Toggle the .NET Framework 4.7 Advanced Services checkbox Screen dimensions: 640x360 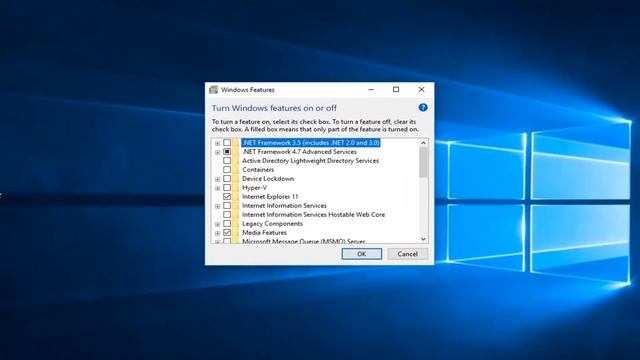[227, 152]
